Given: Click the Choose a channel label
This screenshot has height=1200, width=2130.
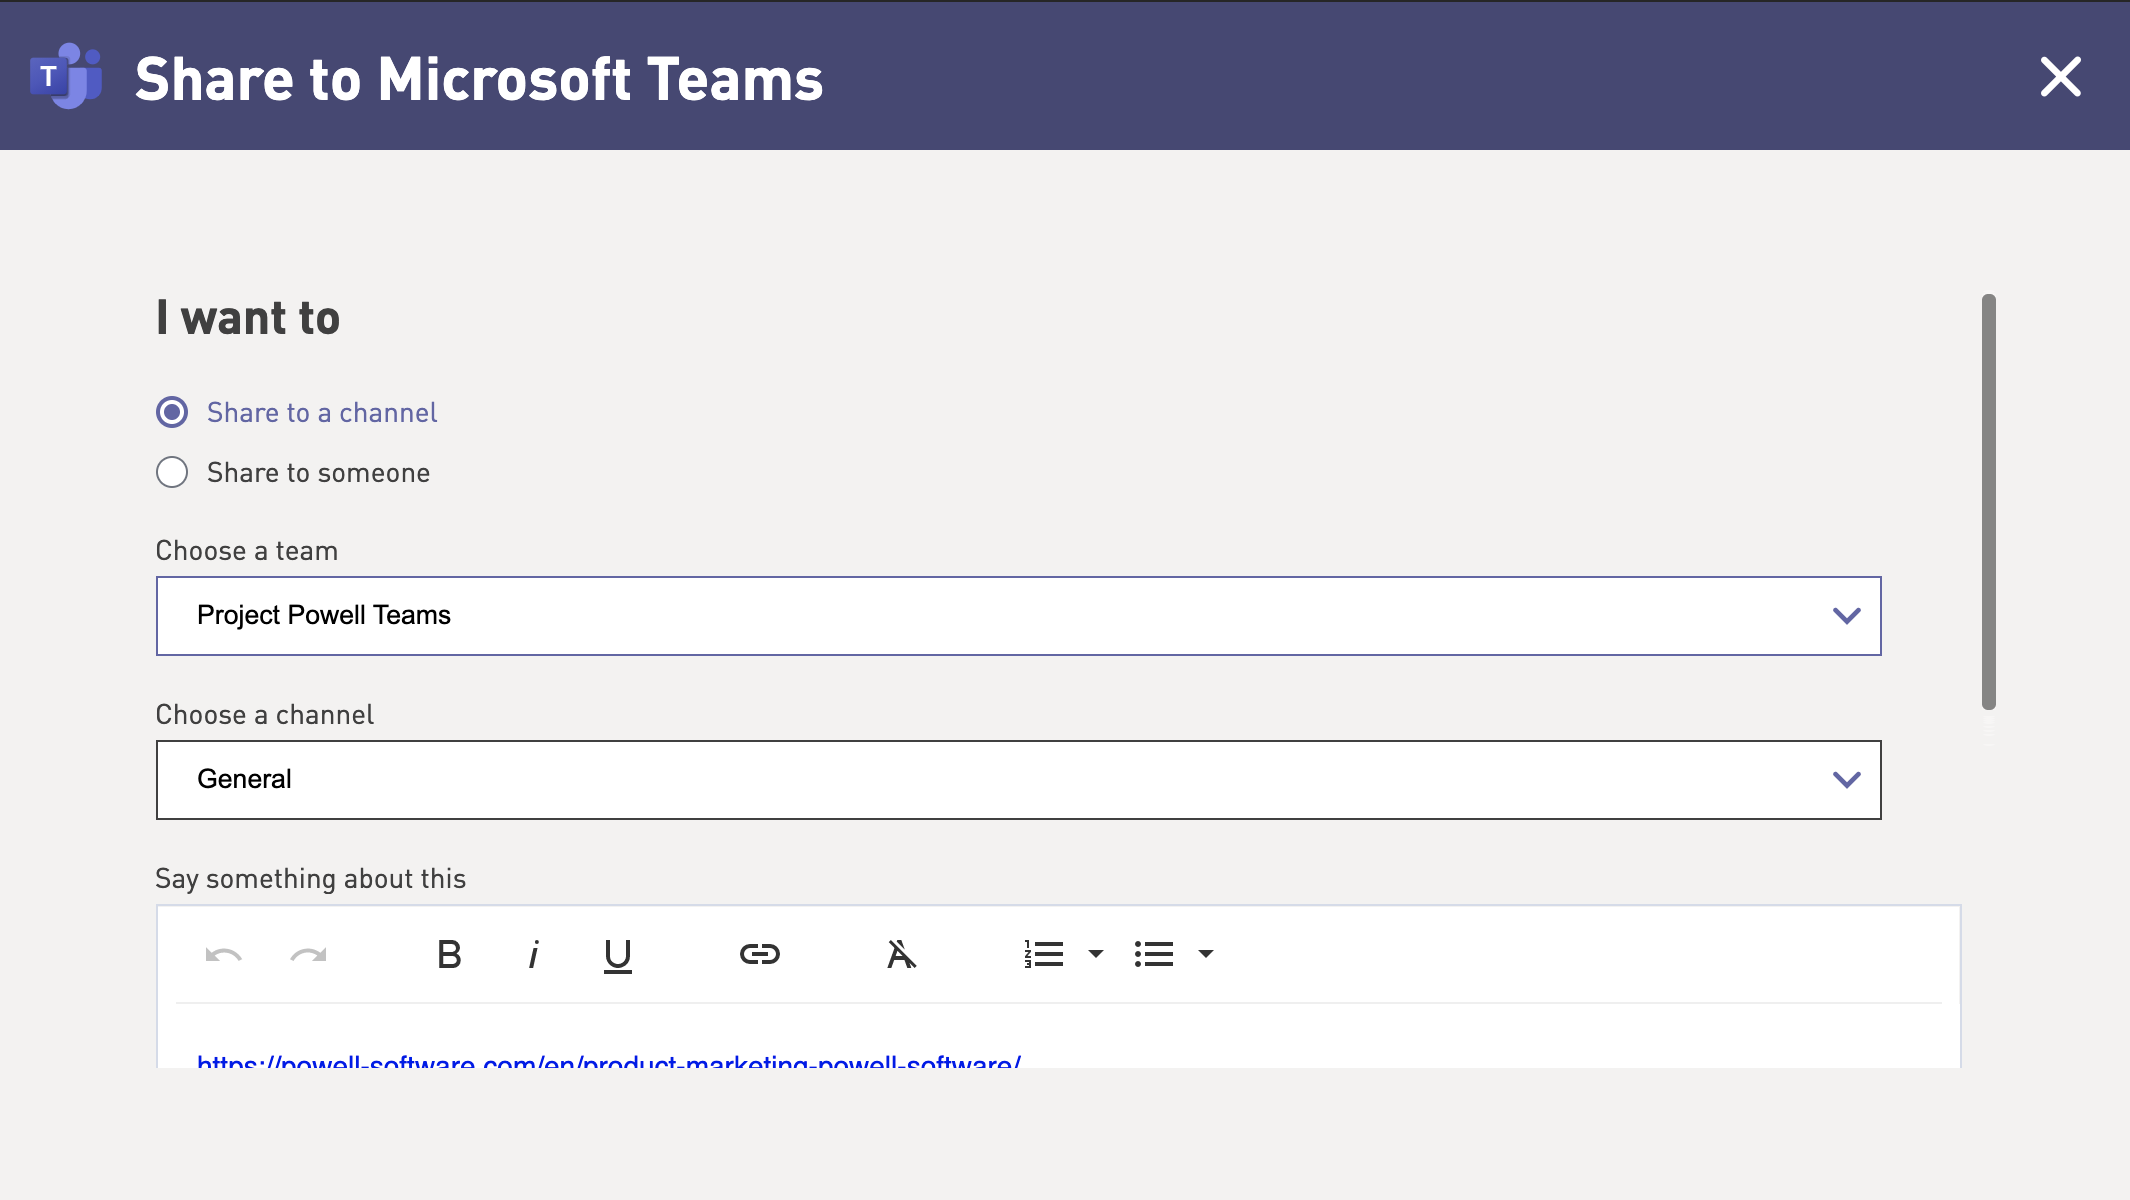Looking at the screenshot, I should coord(265,715).
